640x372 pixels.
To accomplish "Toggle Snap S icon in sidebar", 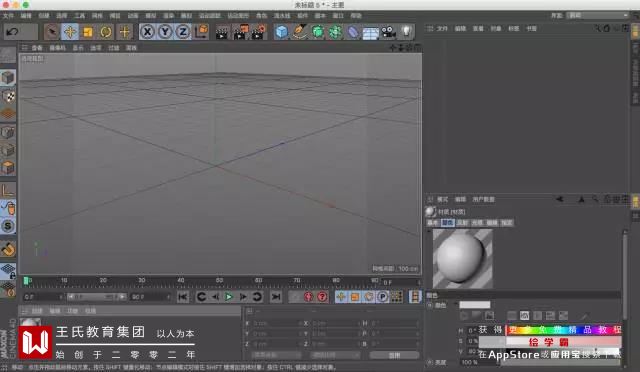I will pyautogui.click(x=8, y=226).
